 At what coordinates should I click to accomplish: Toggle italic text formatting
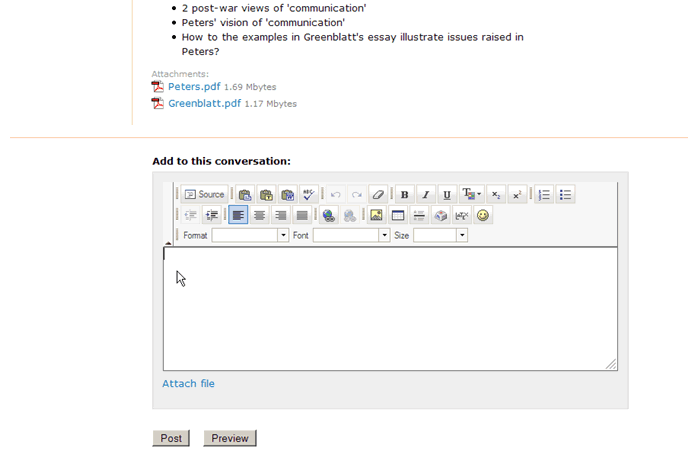pos(425,195)
